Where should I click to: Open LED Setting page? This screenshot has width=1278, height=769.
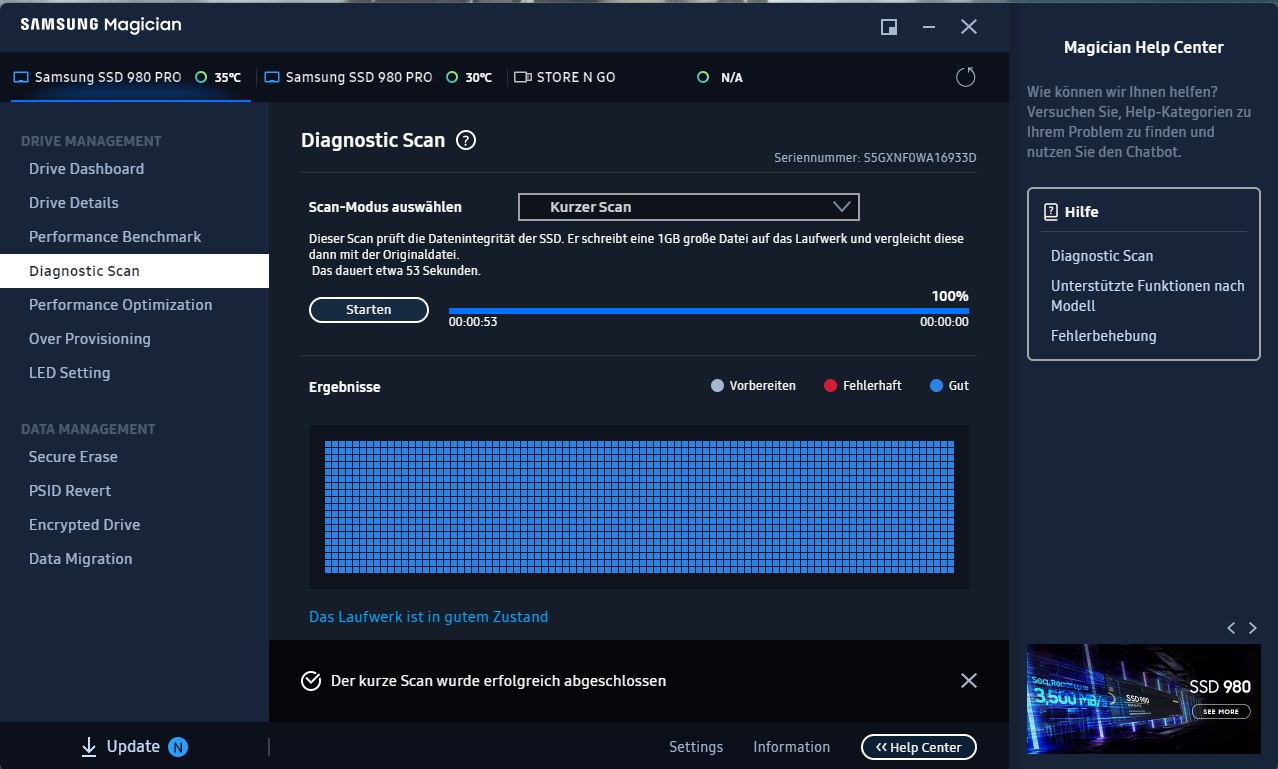(x=70, y=373)
